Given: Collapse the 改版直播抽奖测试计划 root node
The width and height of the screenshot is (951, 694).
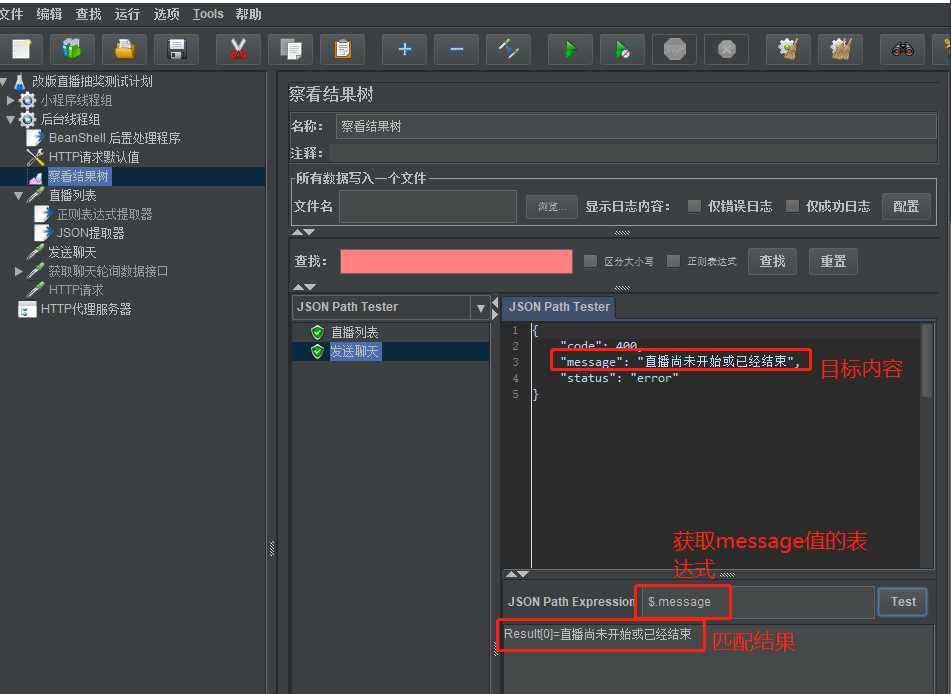Looking at the screenshot, I should click(x=4, y=81).
